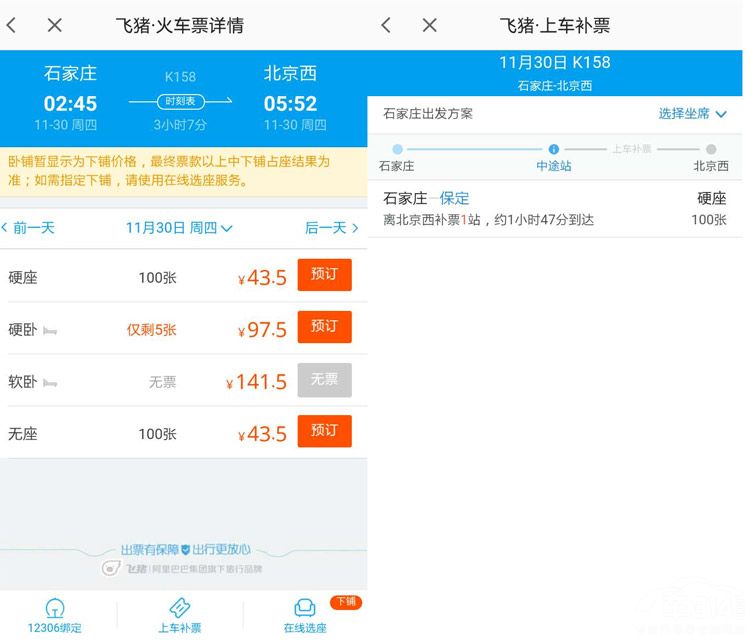Go to 后一天 next day

[x=331, y=228]
